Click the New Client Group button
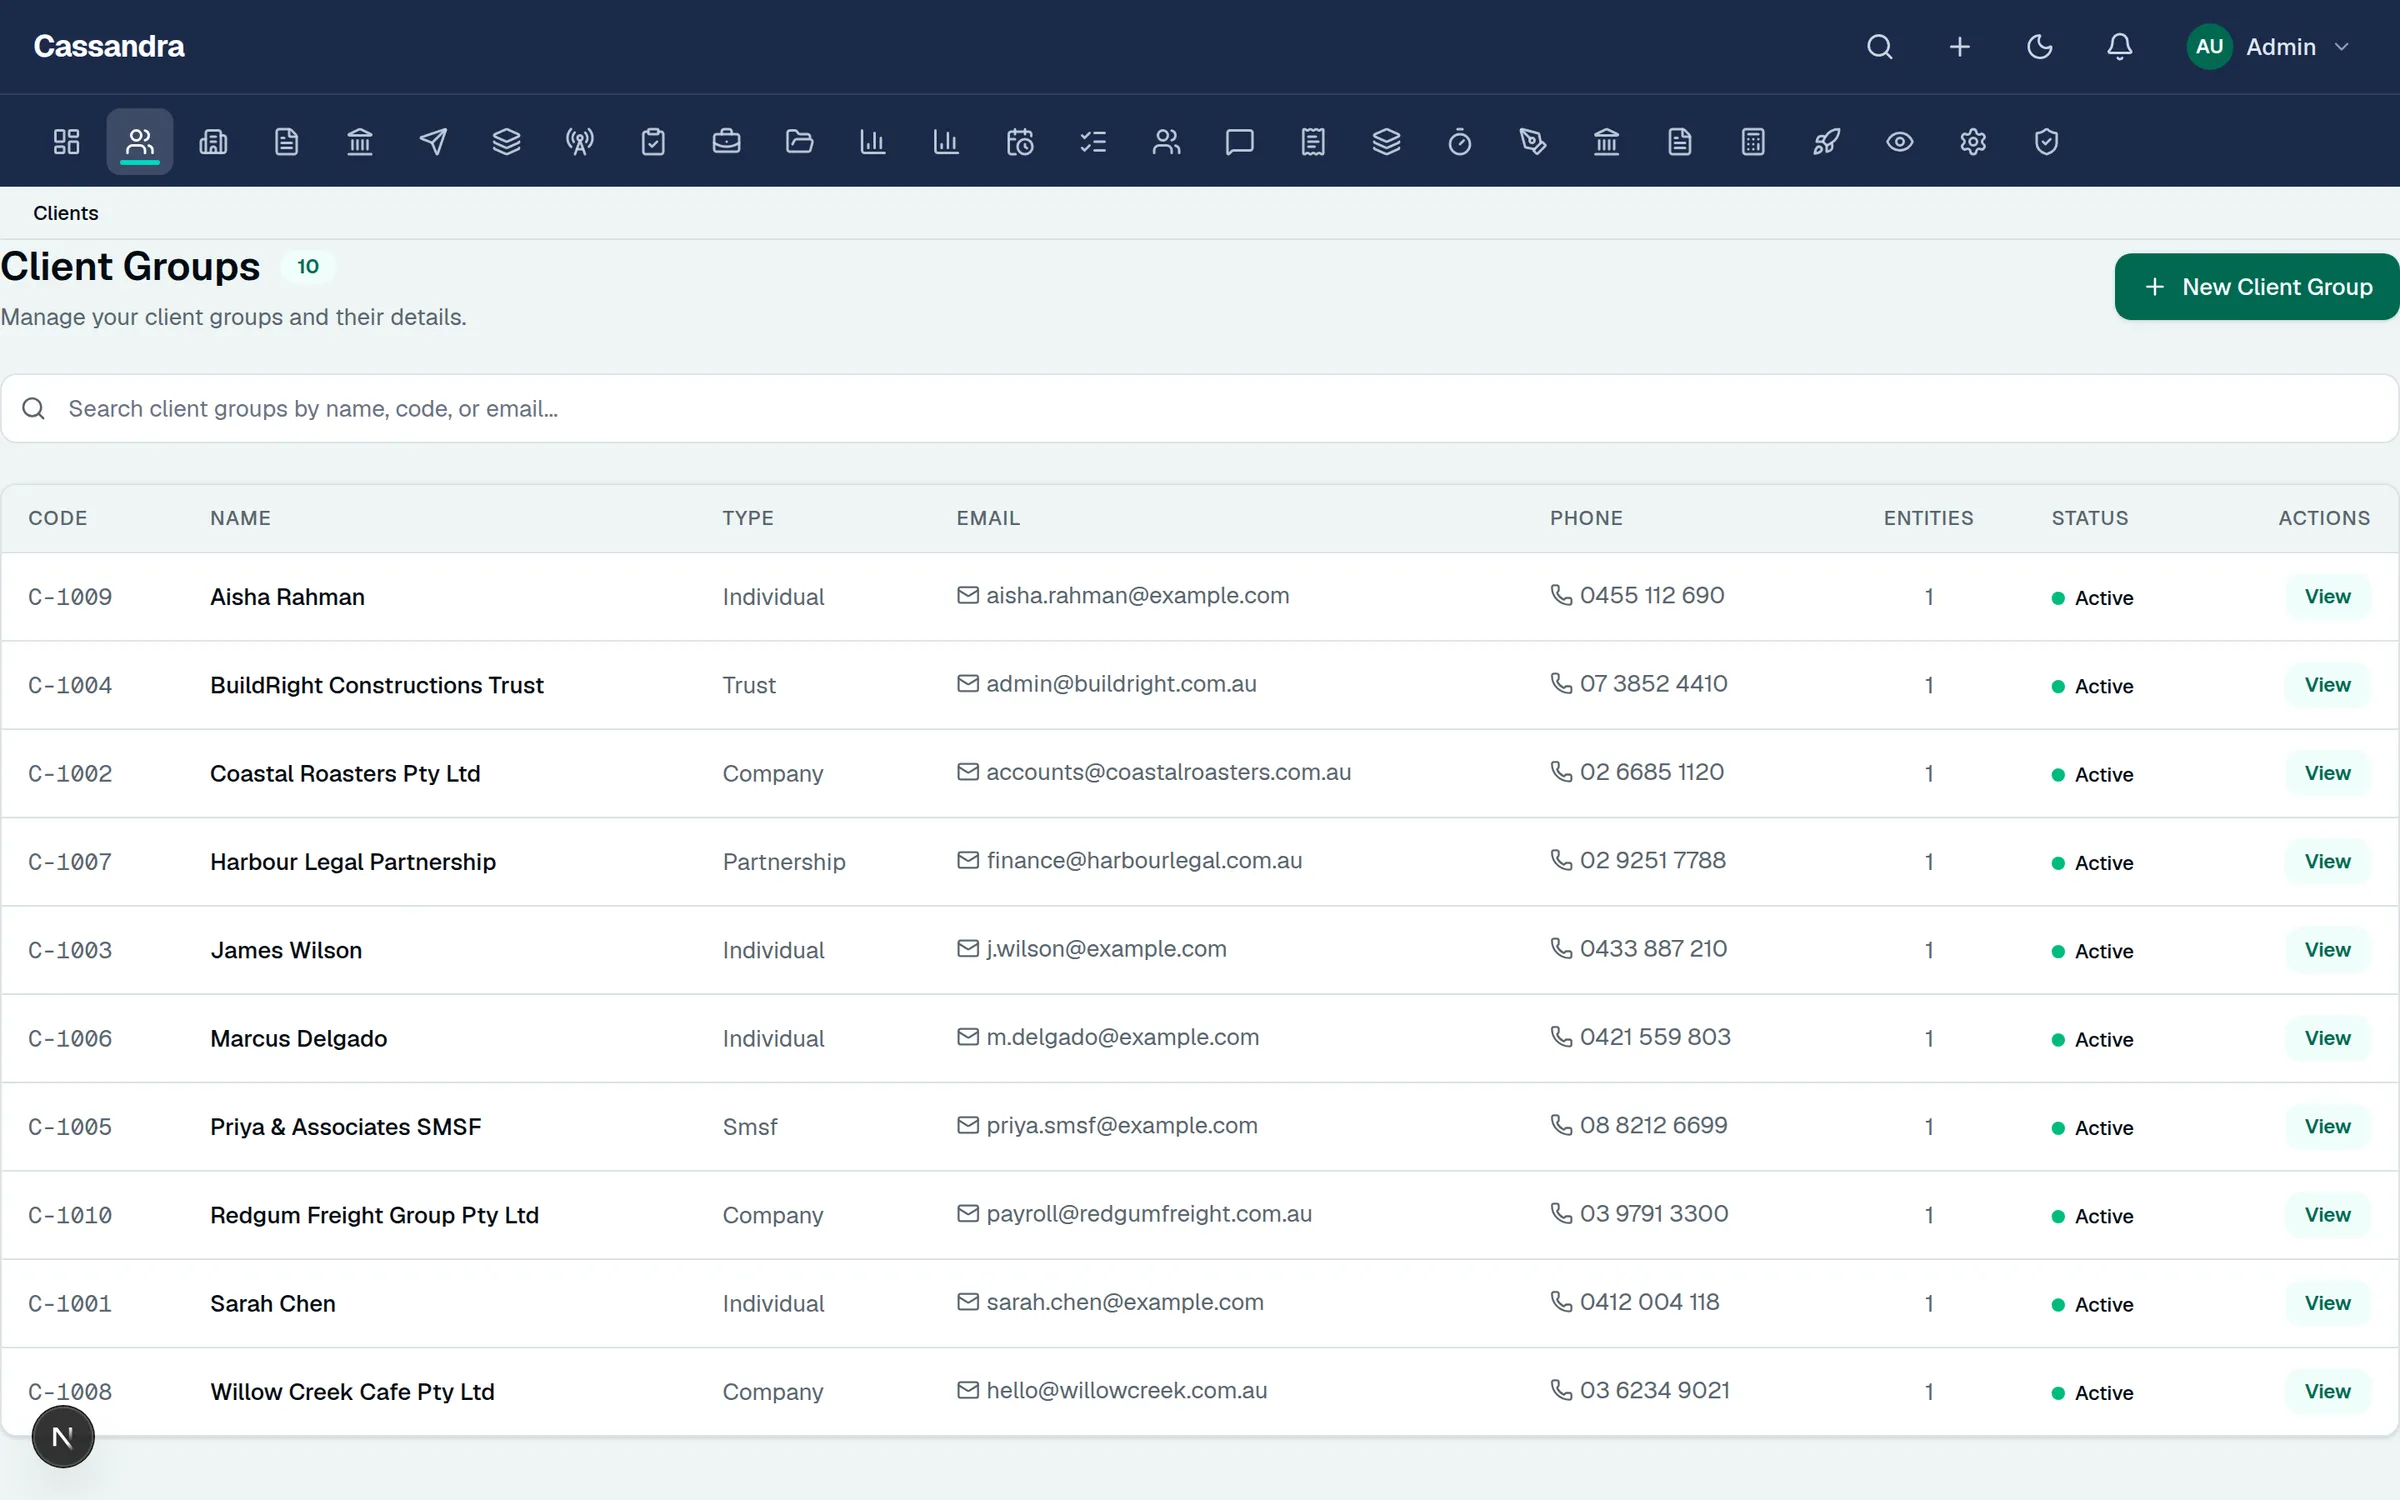 tap(2257, 287)
